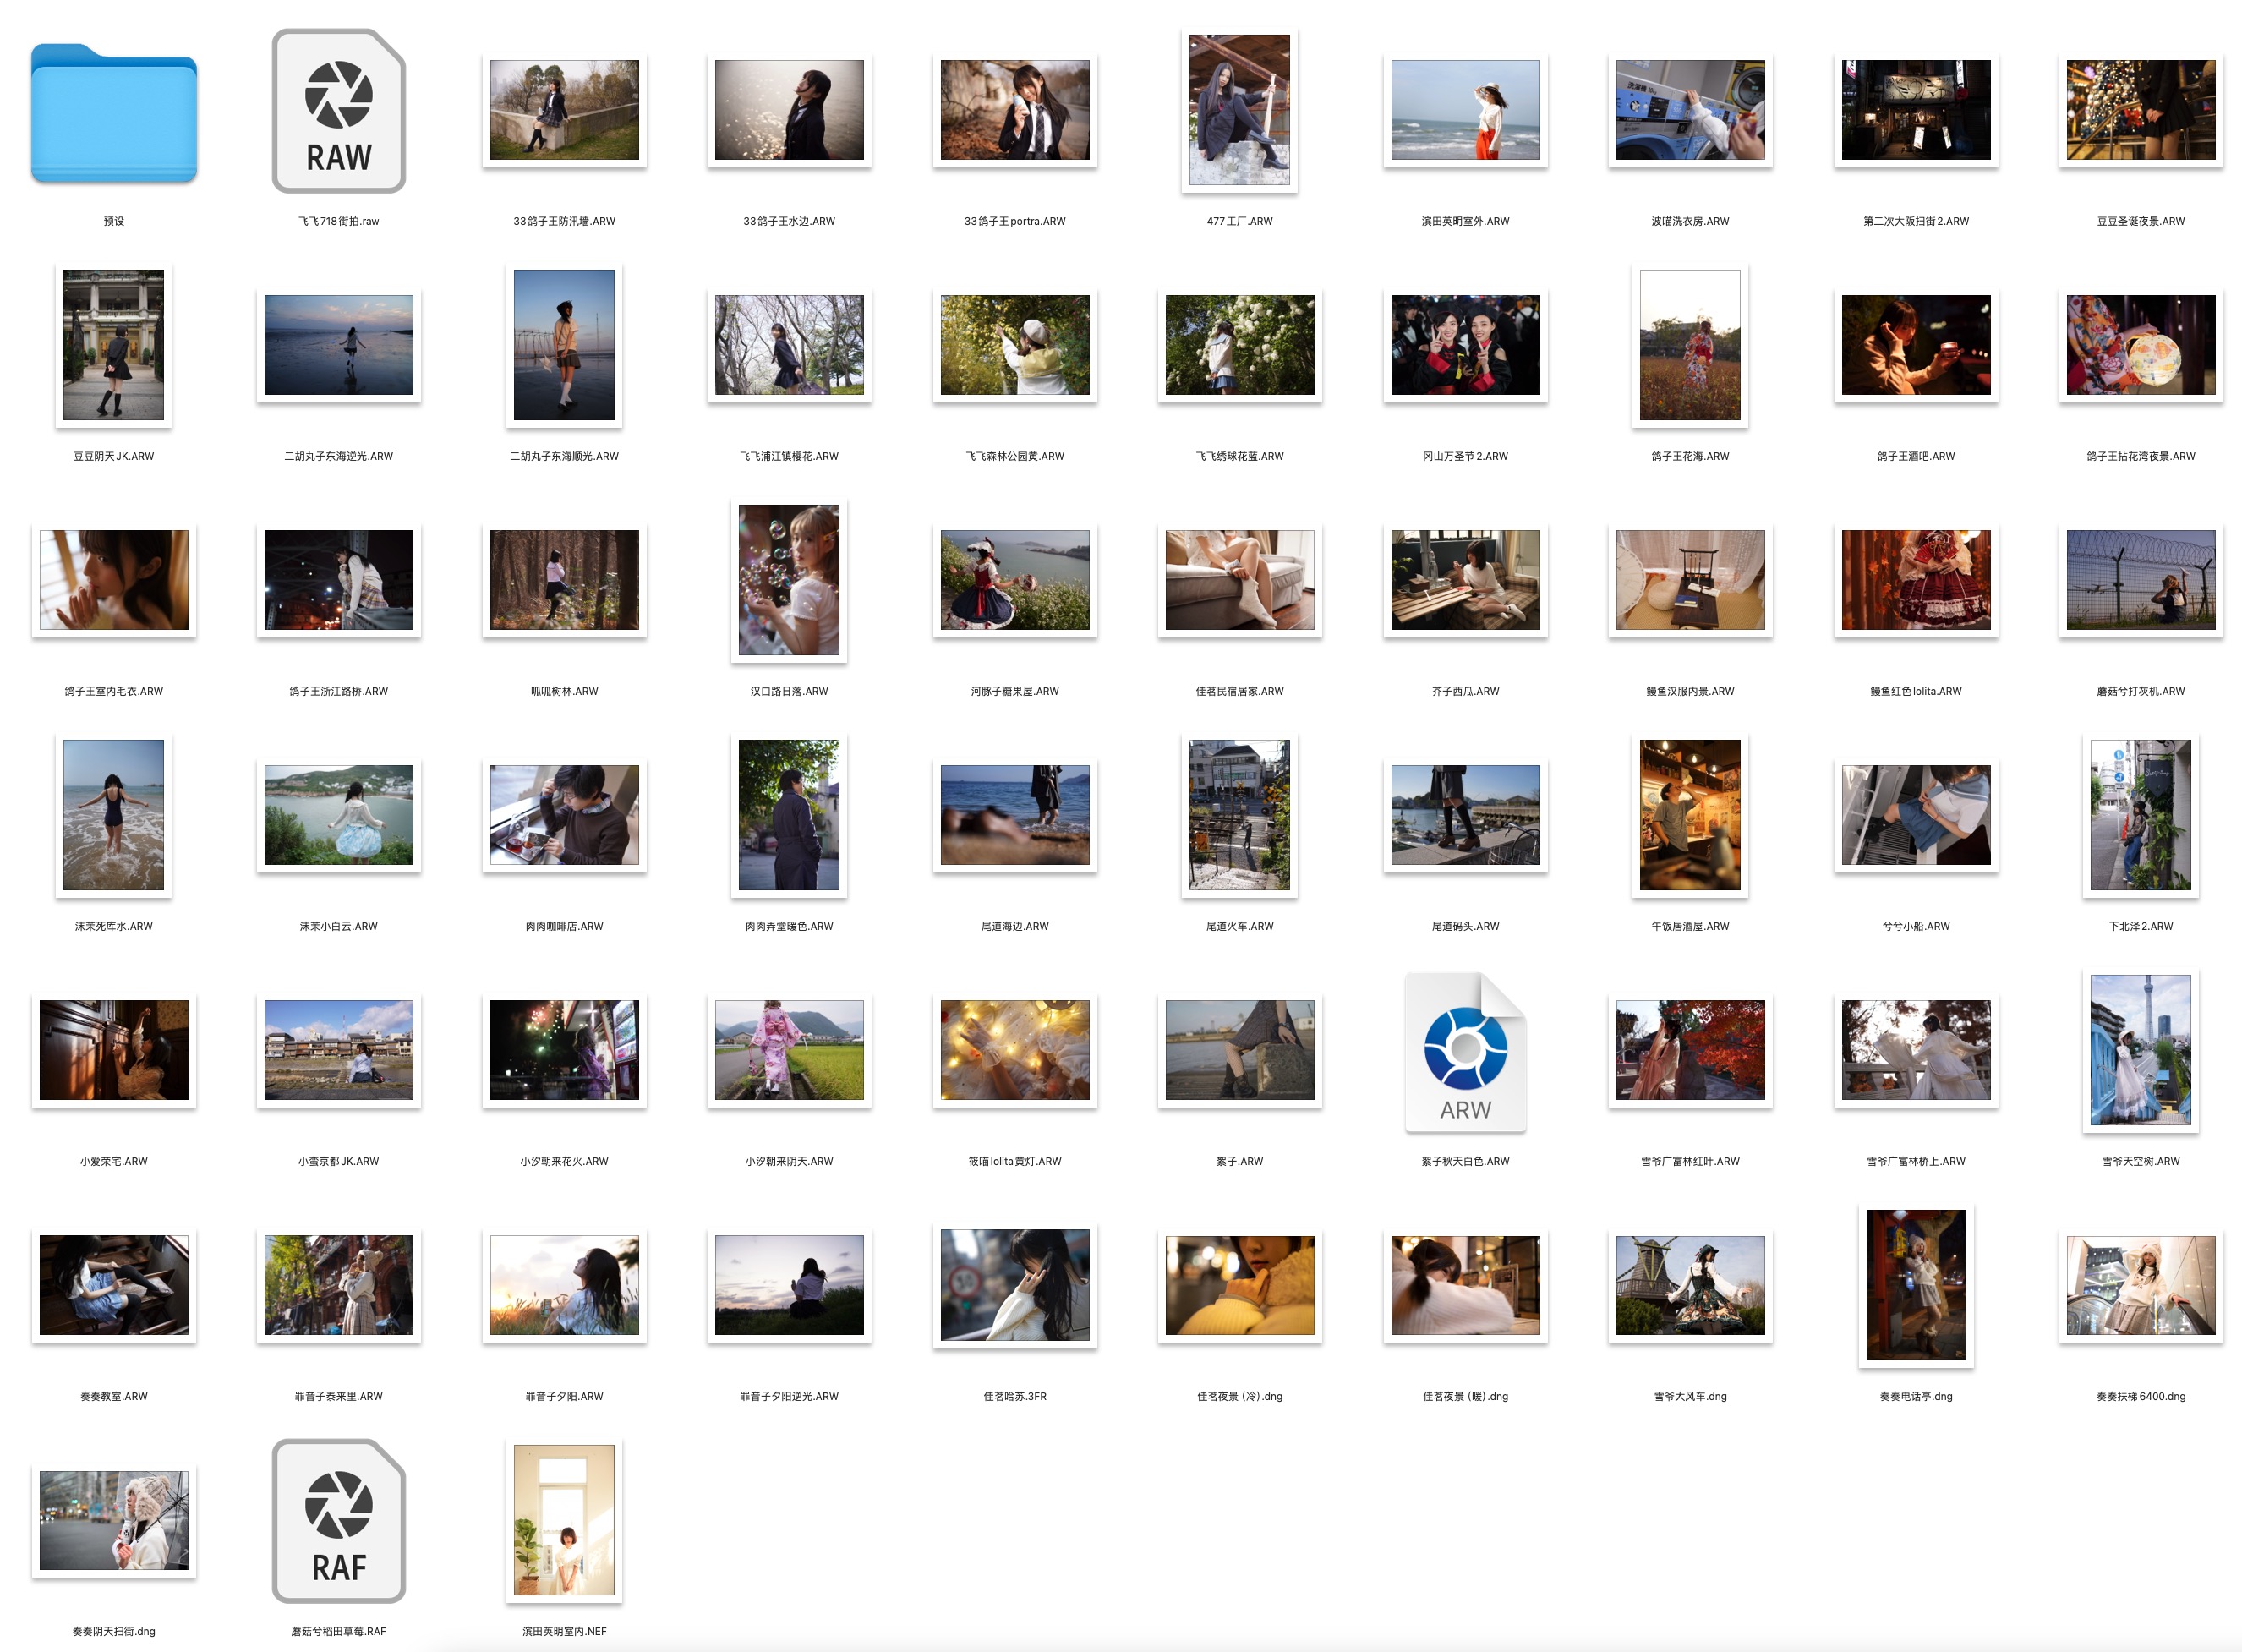Click the 午饭居酒屋.ARW izakaya thumbnail
The width and height of the screenshot is (2242, 1652).
1689,815
